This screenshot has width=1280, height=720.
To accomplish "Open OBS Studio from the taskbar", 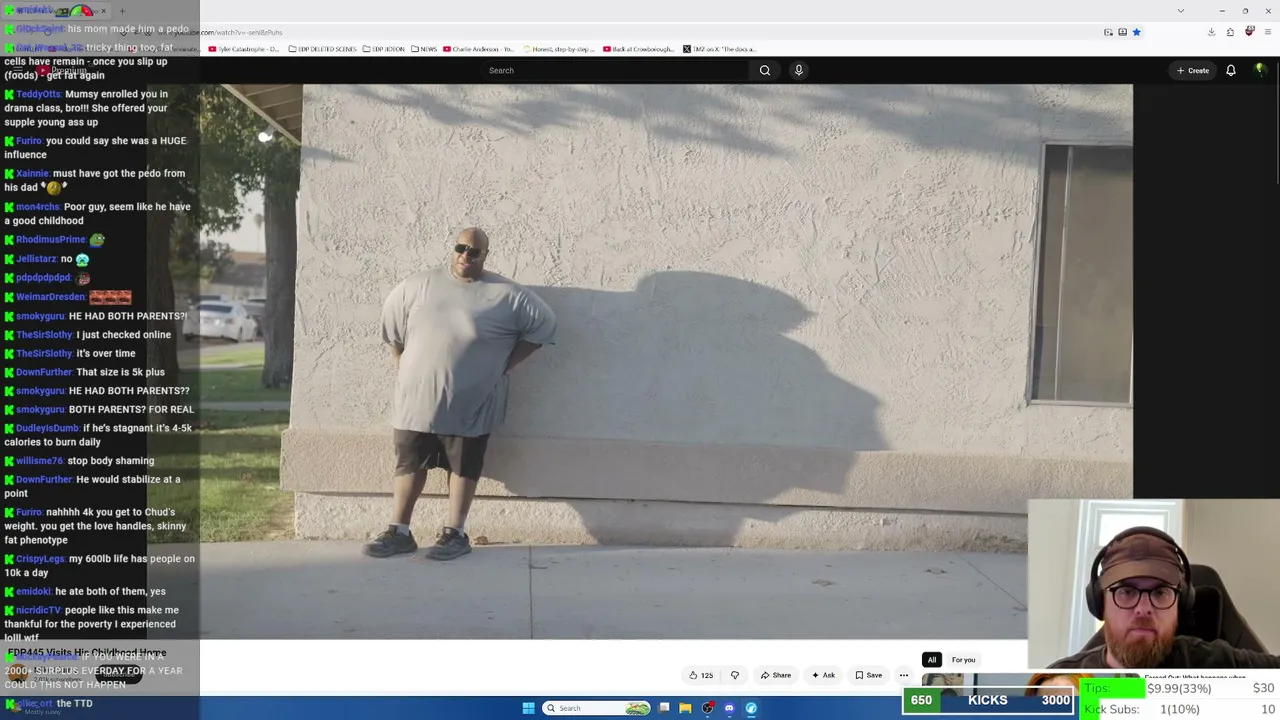I will (x=707, y=708).
